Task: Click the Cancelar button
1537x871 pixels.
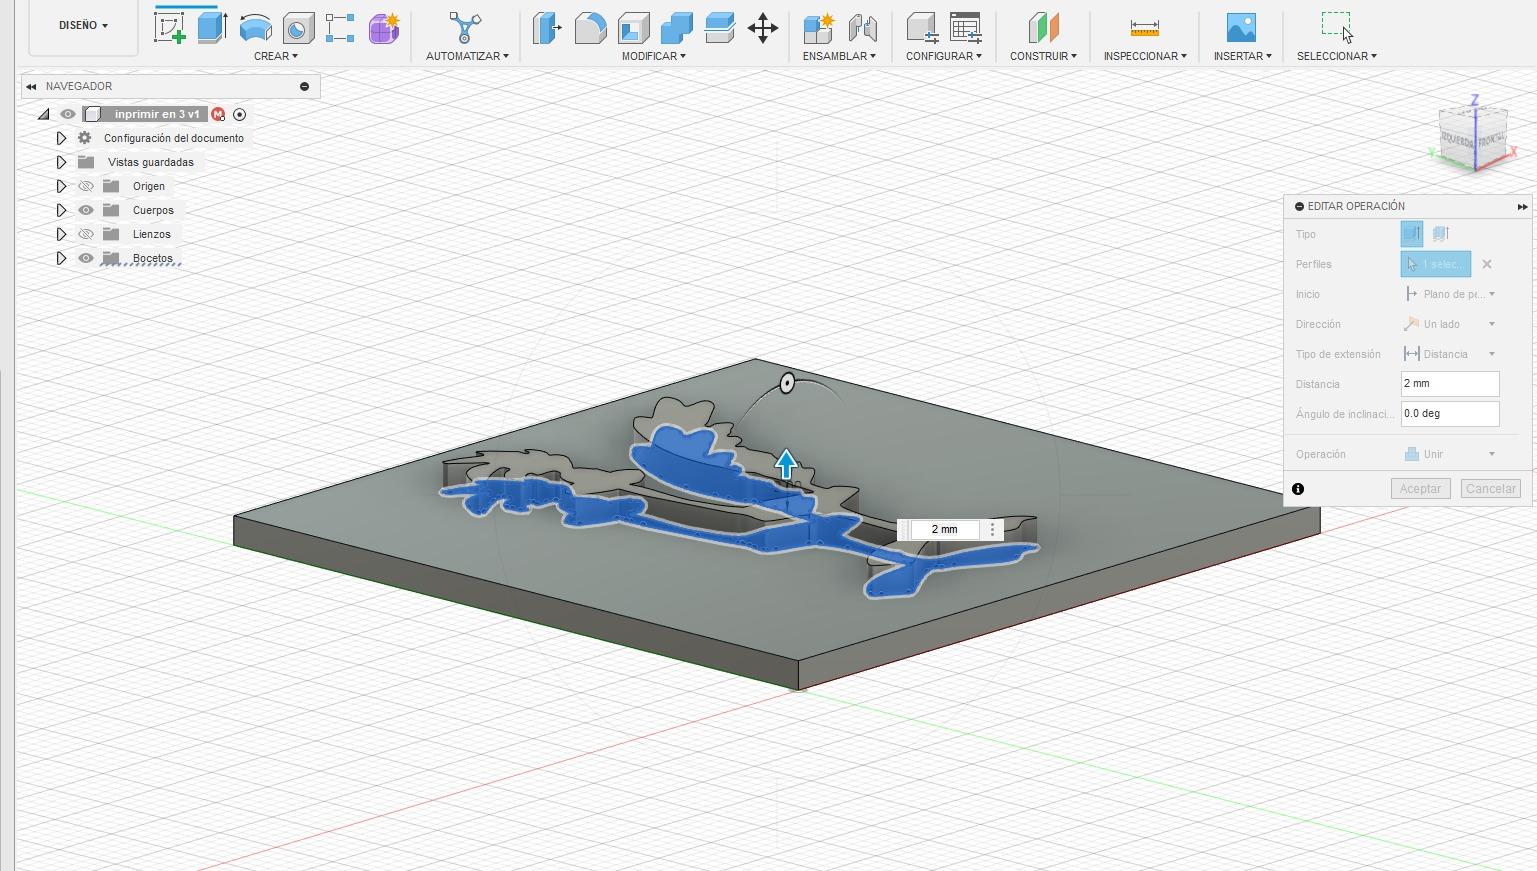Action: click(x=1490, y=489)
